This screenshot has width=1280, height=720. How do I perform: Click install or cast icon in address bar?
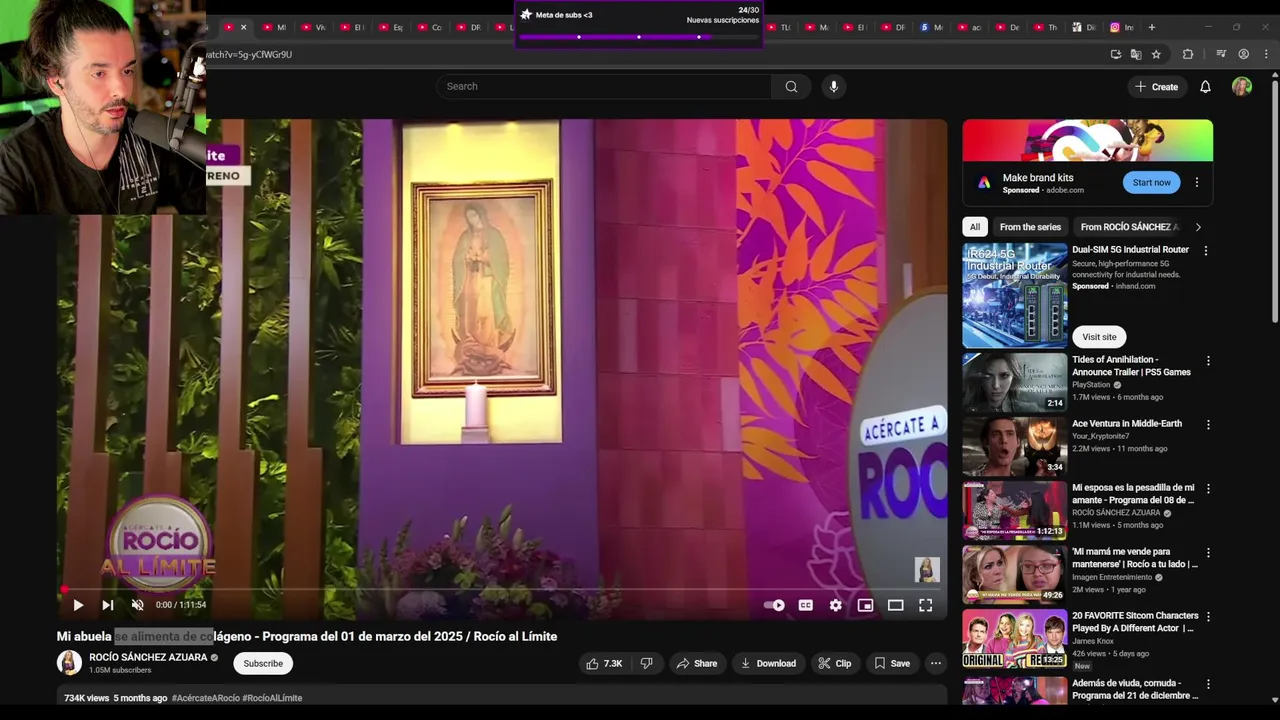1116,54
